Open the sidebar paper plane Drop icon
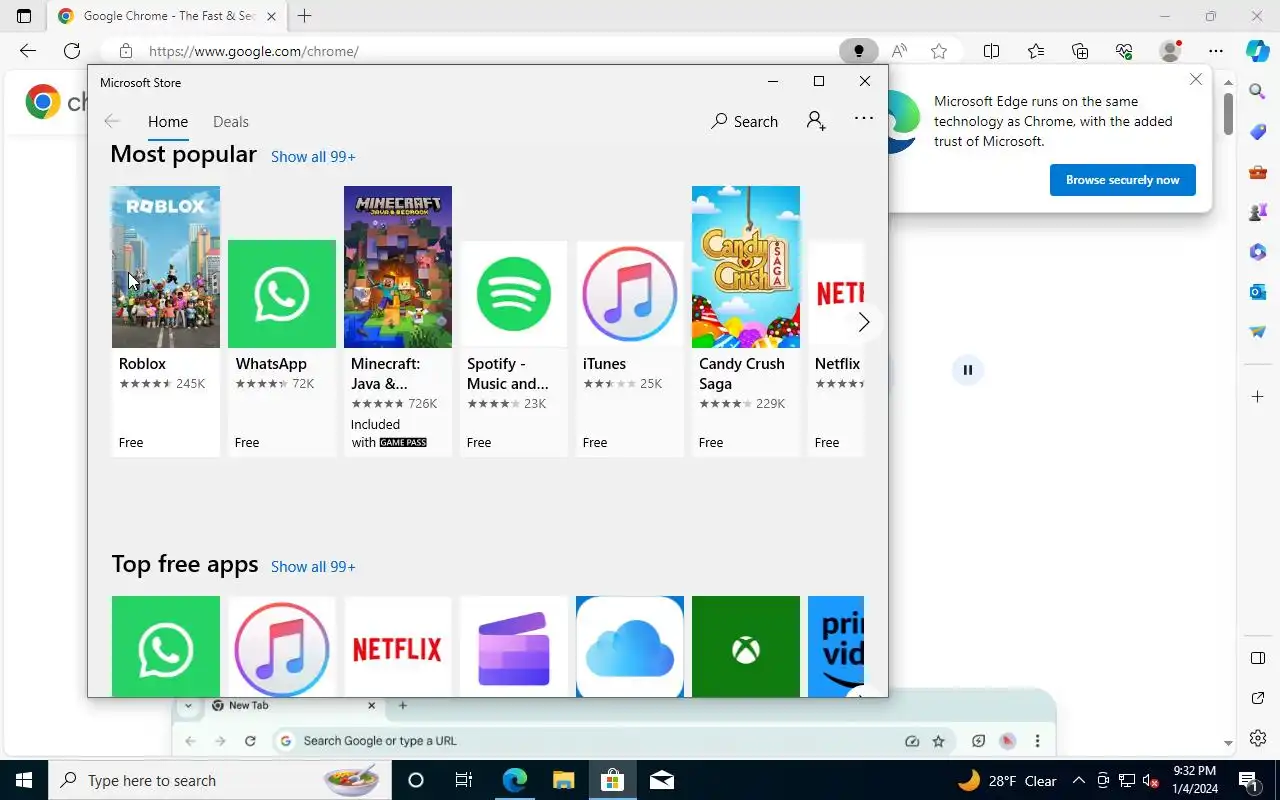The width and height of the screenshot is (1280, 800). [1258, 332]
